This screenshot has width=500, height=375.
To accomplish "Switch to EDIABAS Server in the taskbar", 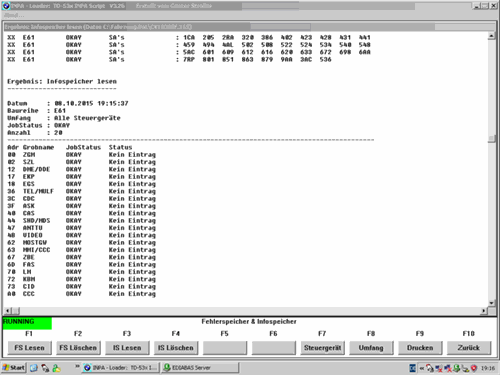I will (x=200, y=368).
